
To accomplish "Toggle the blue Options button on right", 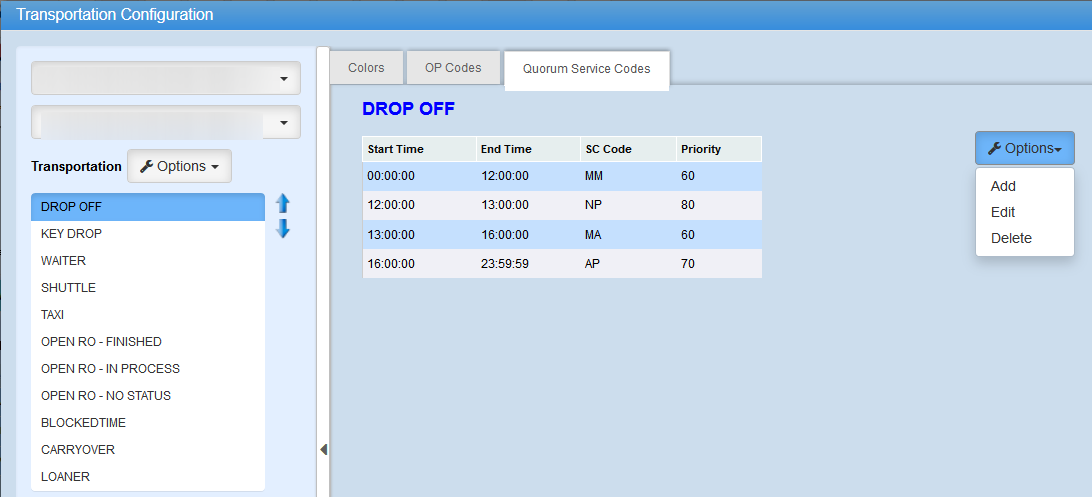I will [1024, 148].
